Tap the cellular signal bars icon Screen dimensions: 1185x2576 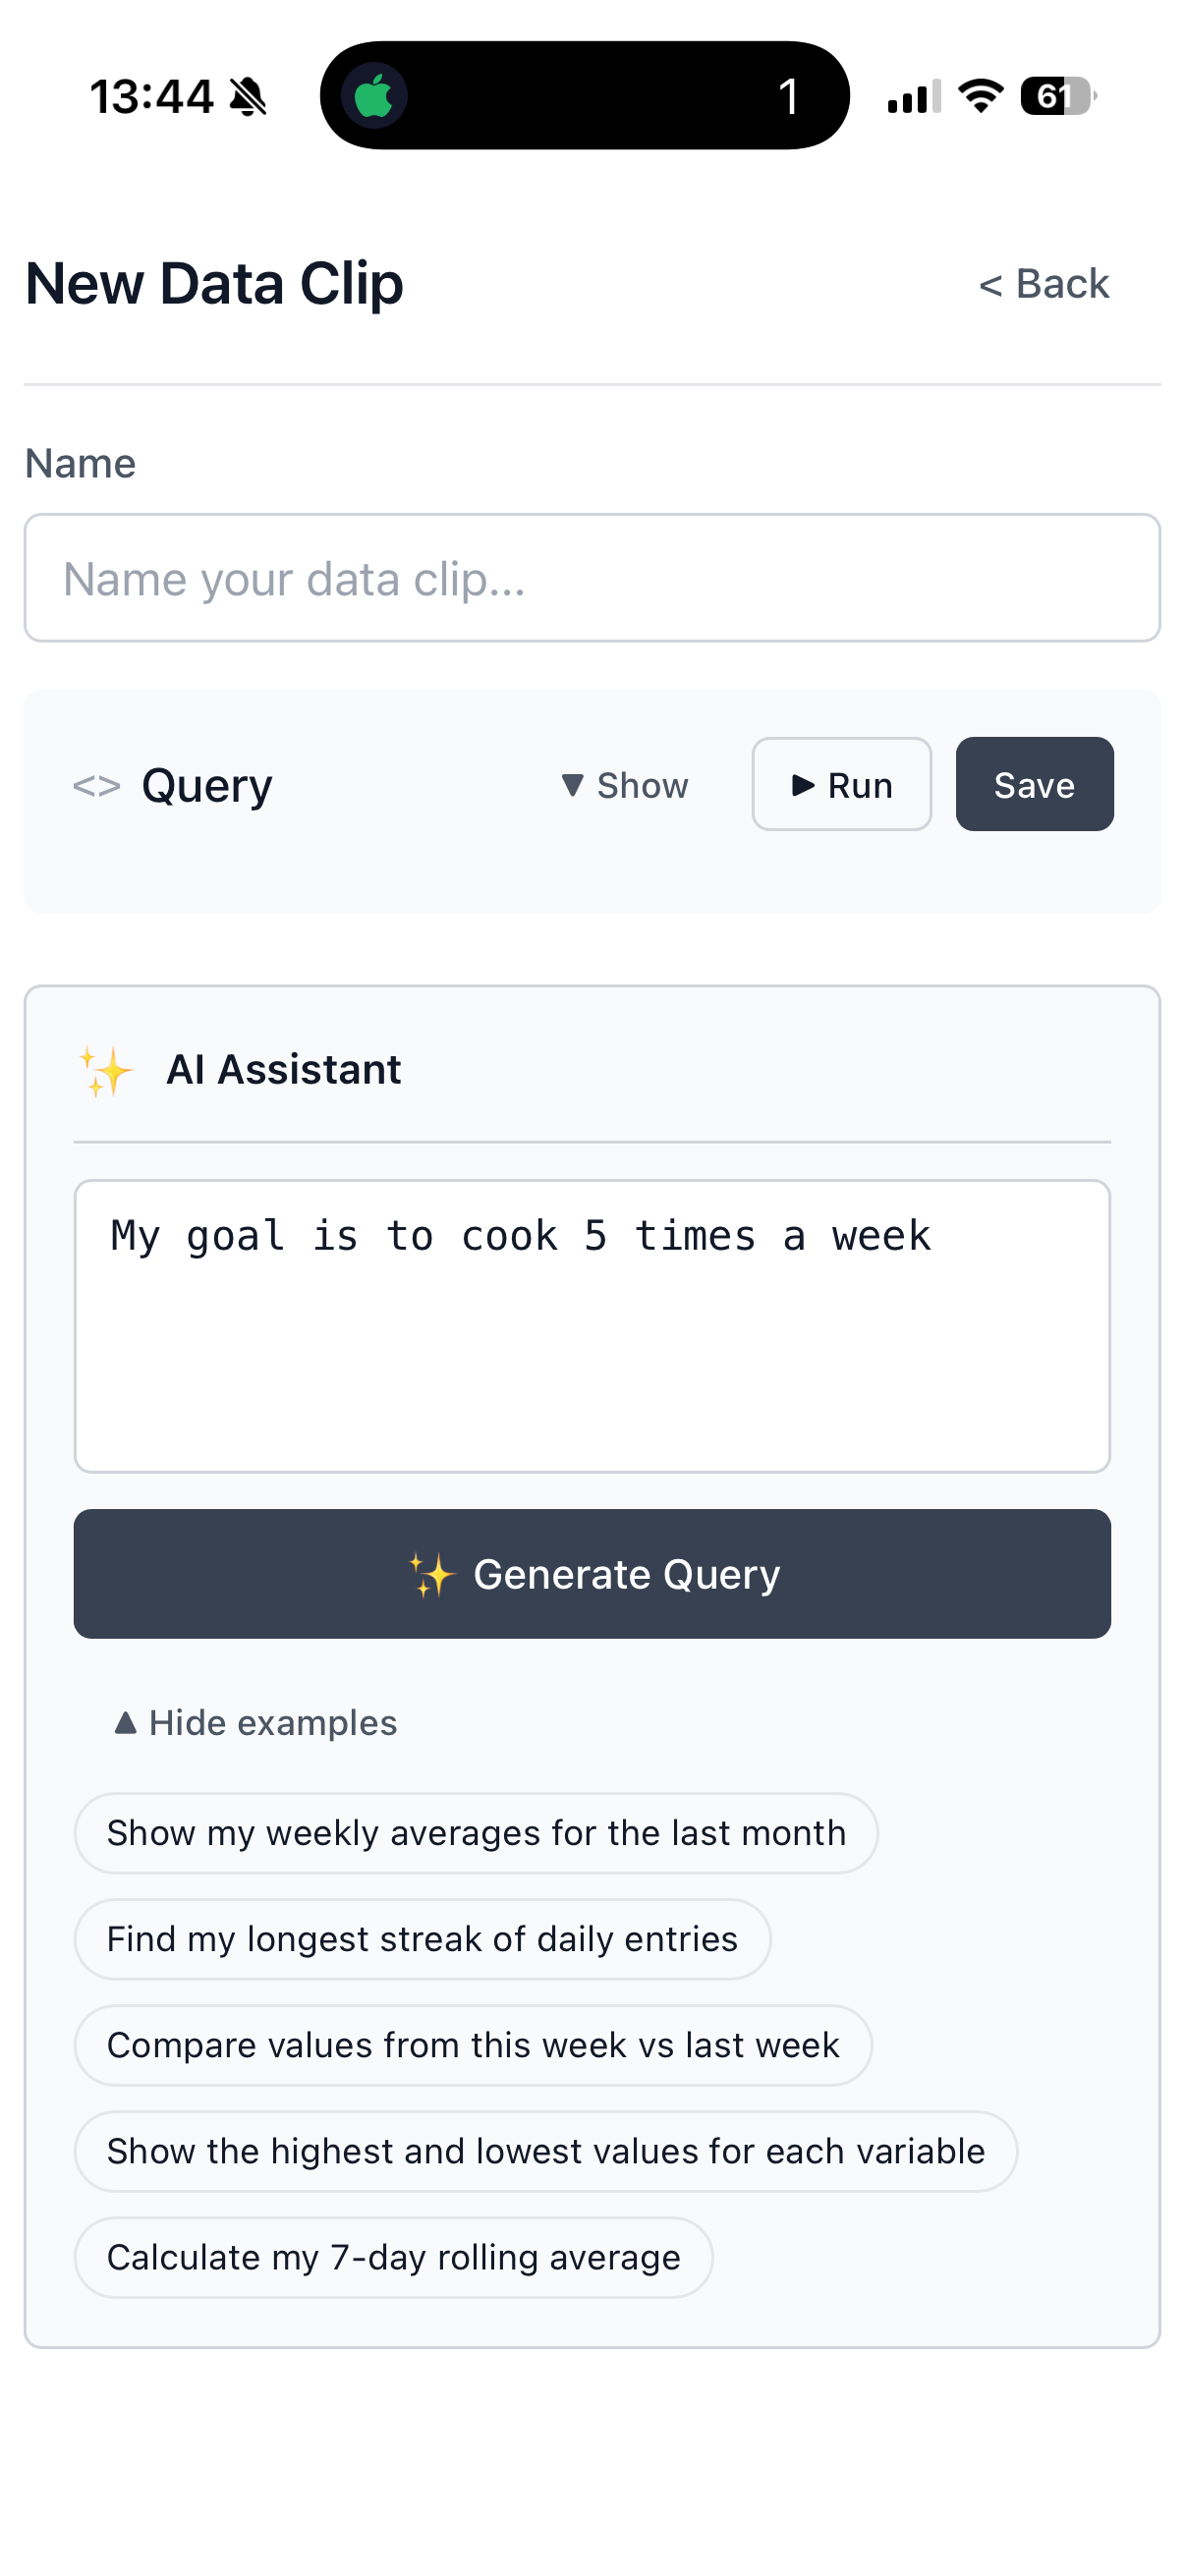click(x=914, y=97)
